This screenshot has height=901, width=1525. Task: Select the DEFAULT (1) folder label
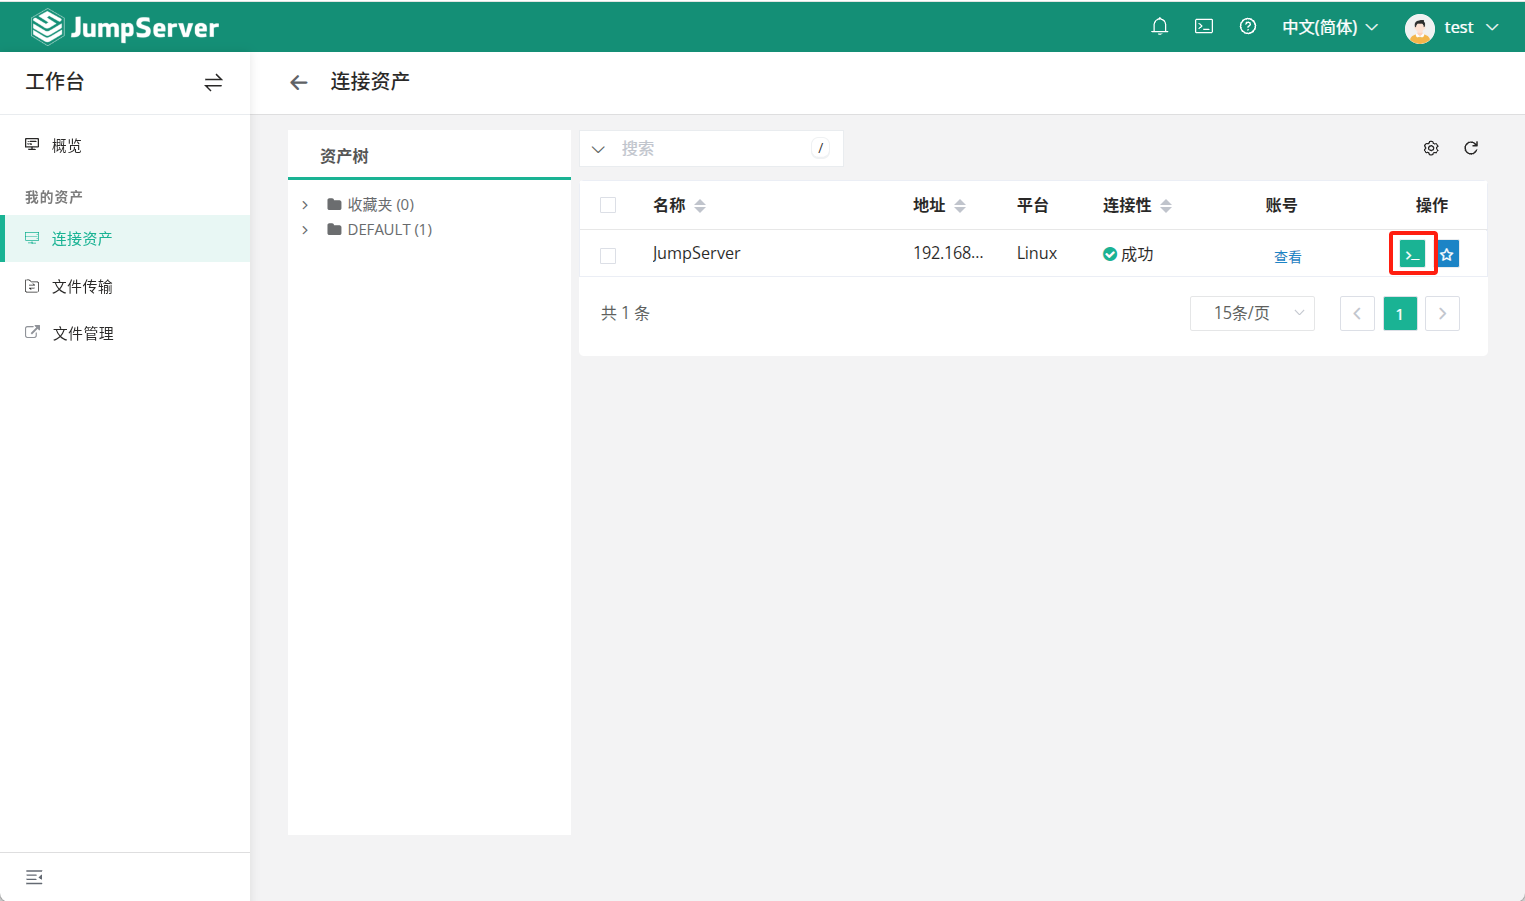(x=390, y=230)
